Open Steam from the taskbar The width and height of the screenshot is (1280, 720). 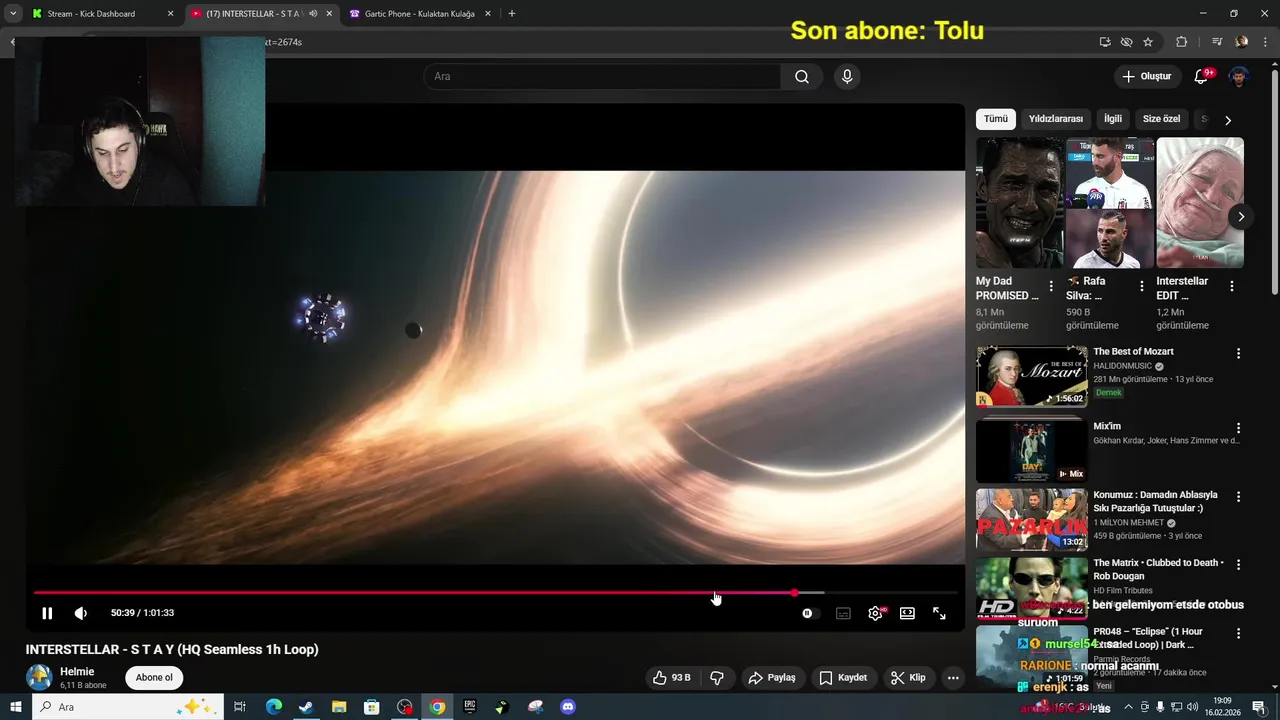[x=306, y=707]
